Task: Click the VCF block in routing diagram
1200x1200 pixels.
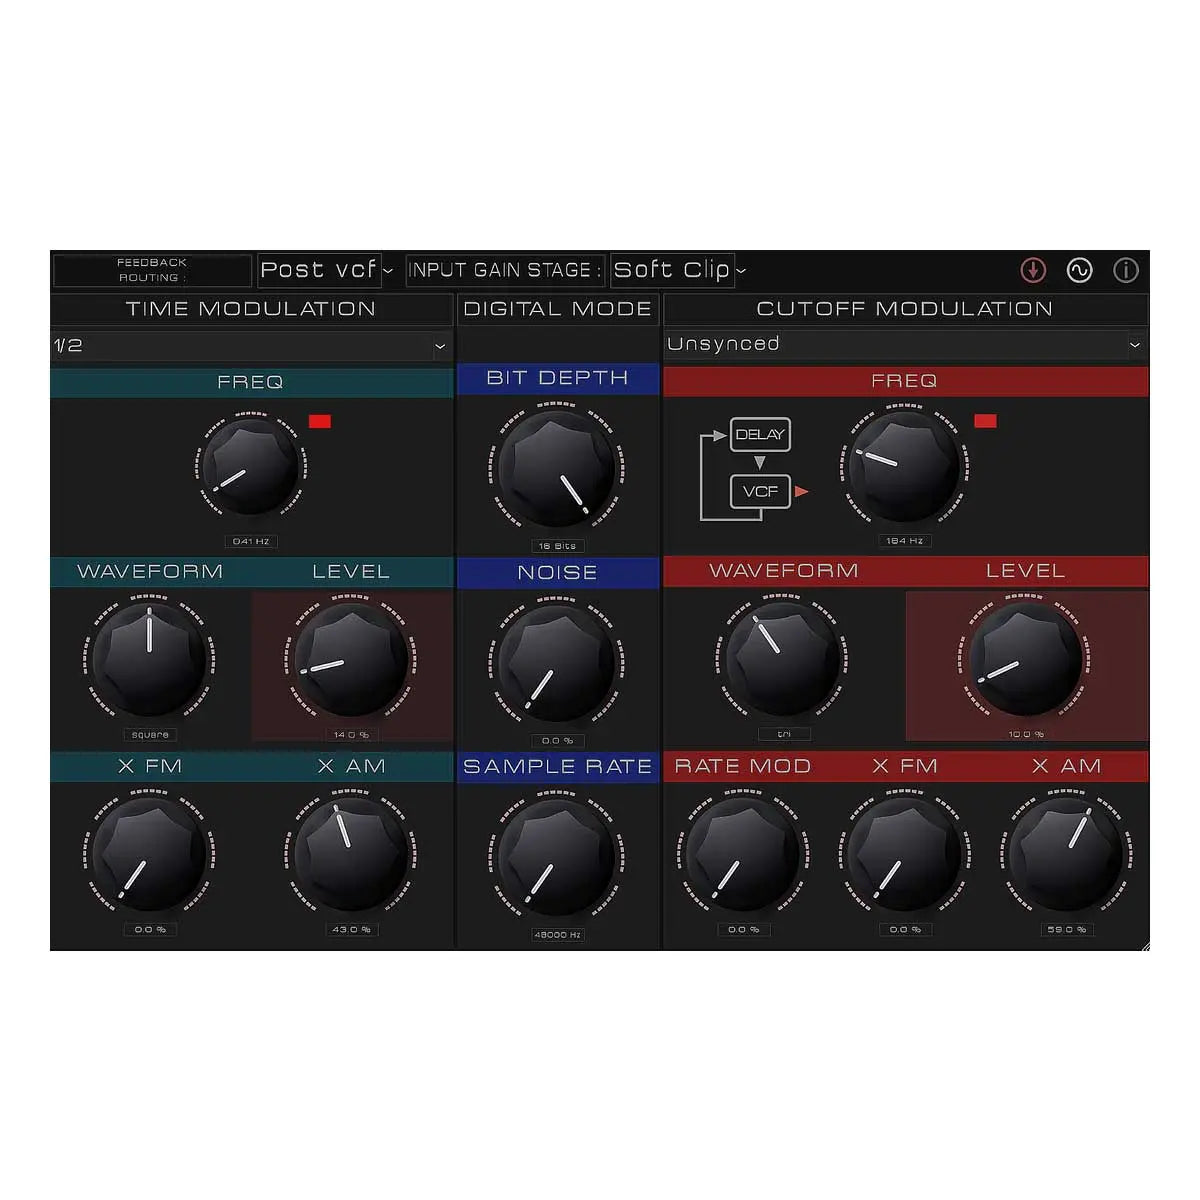Action: [762, 491]
